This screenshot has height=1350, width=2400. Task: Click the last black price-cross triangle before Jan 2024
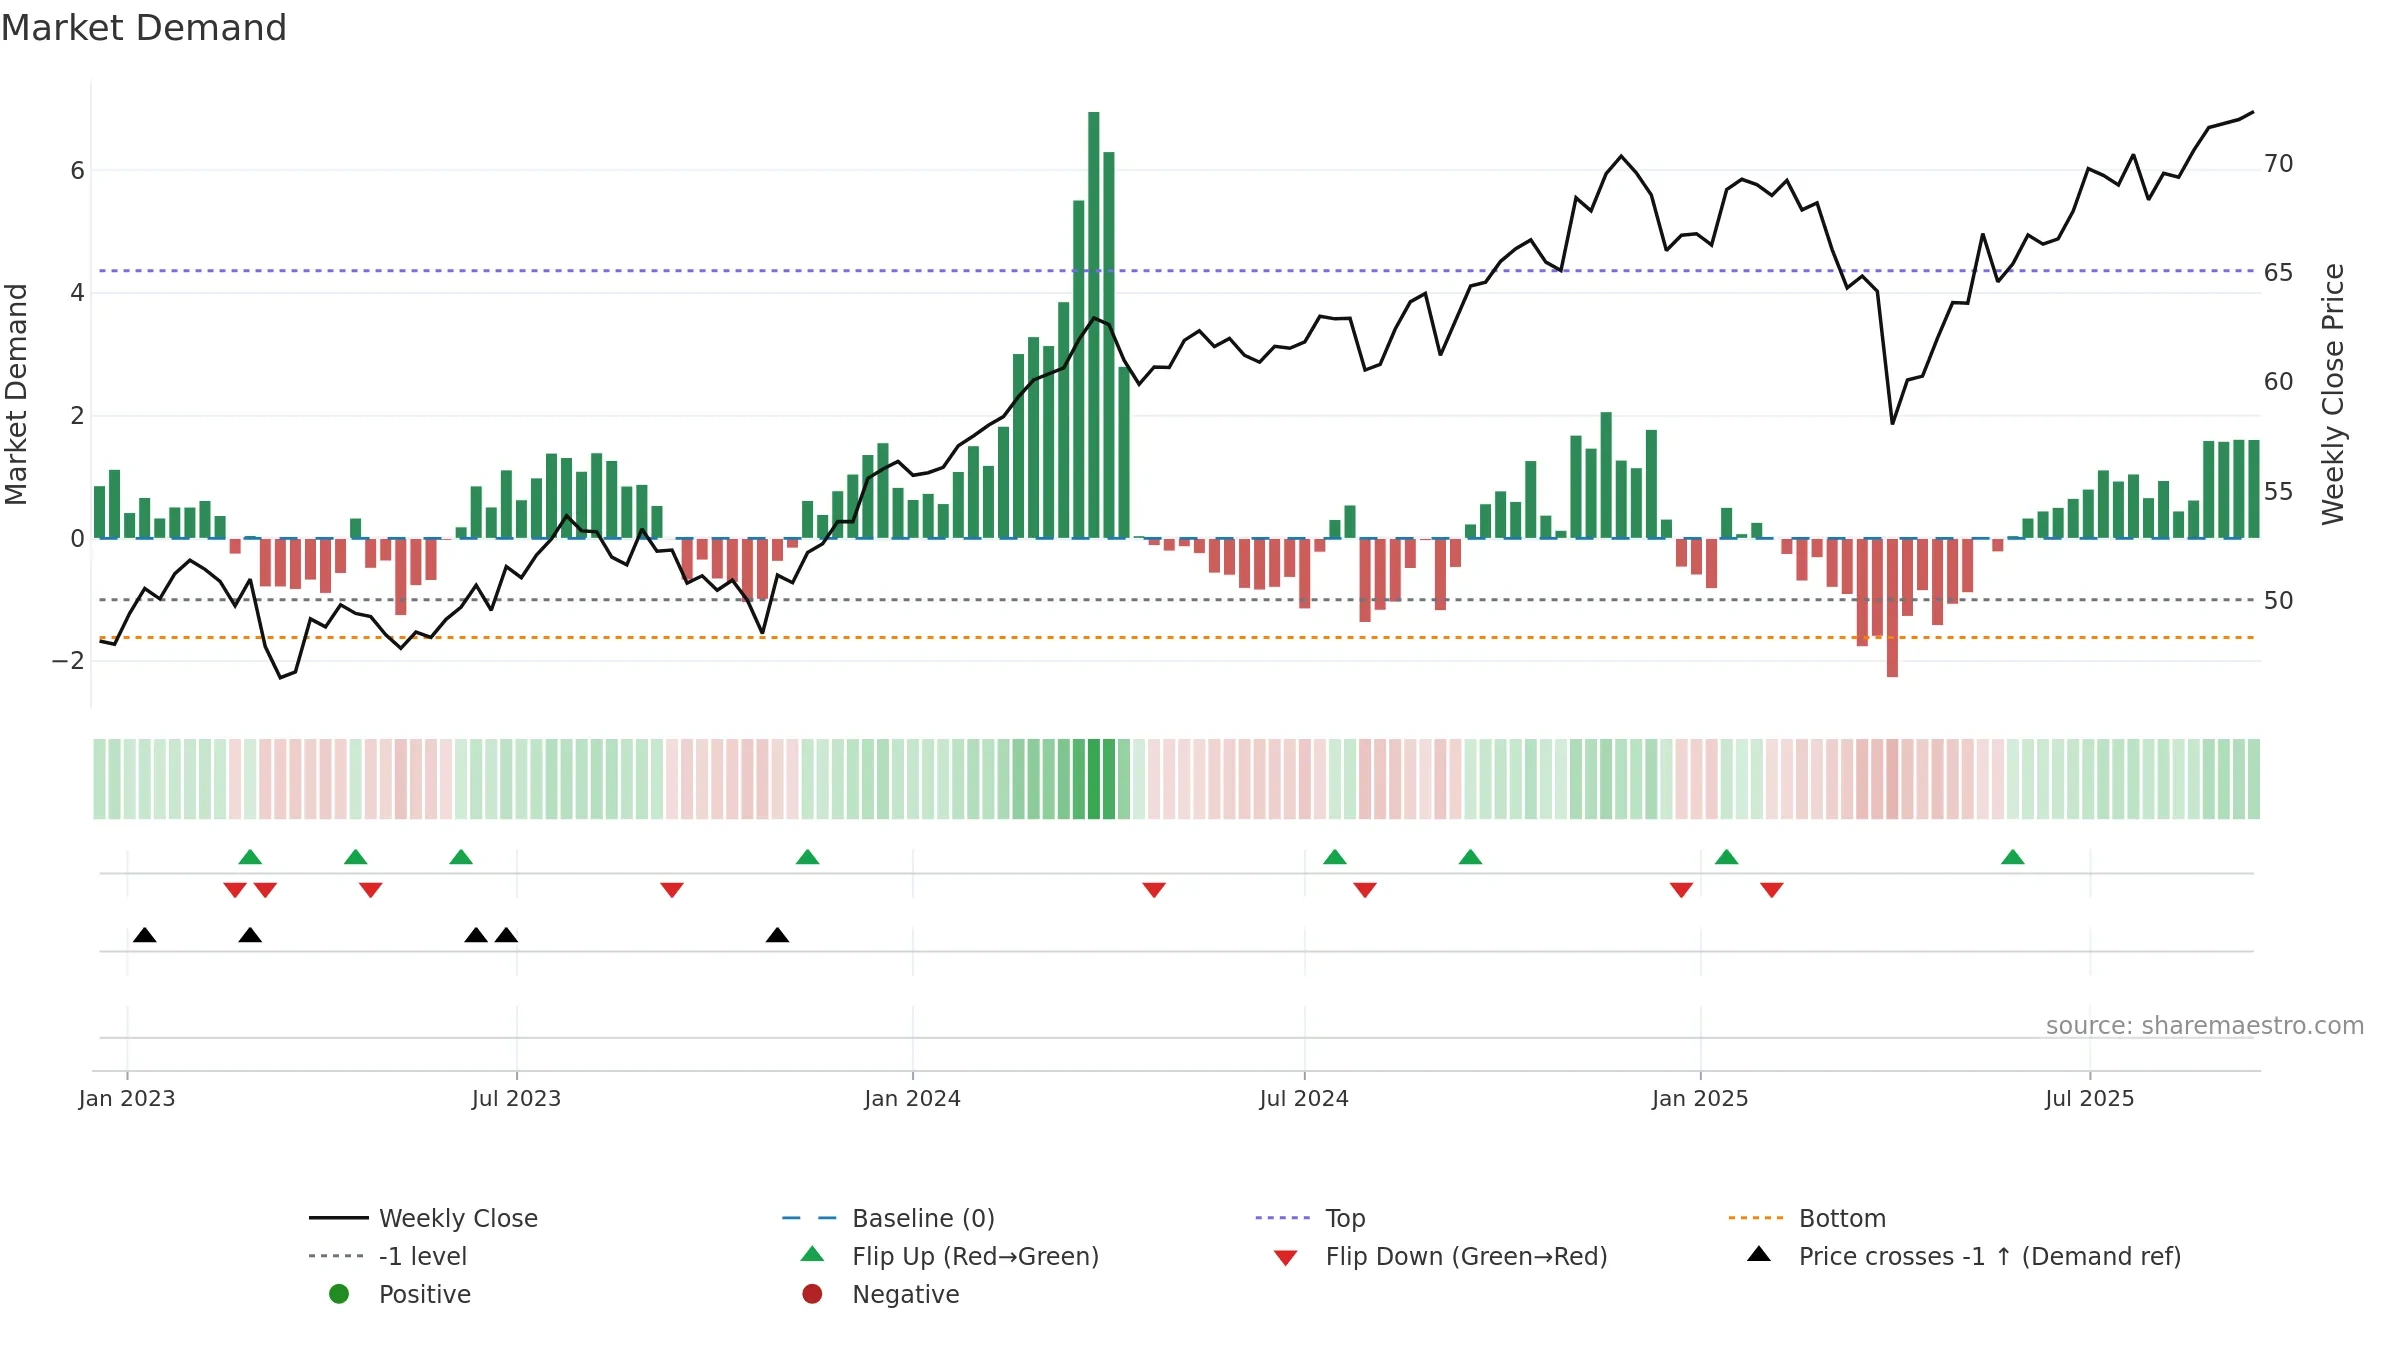pos(777,935)
